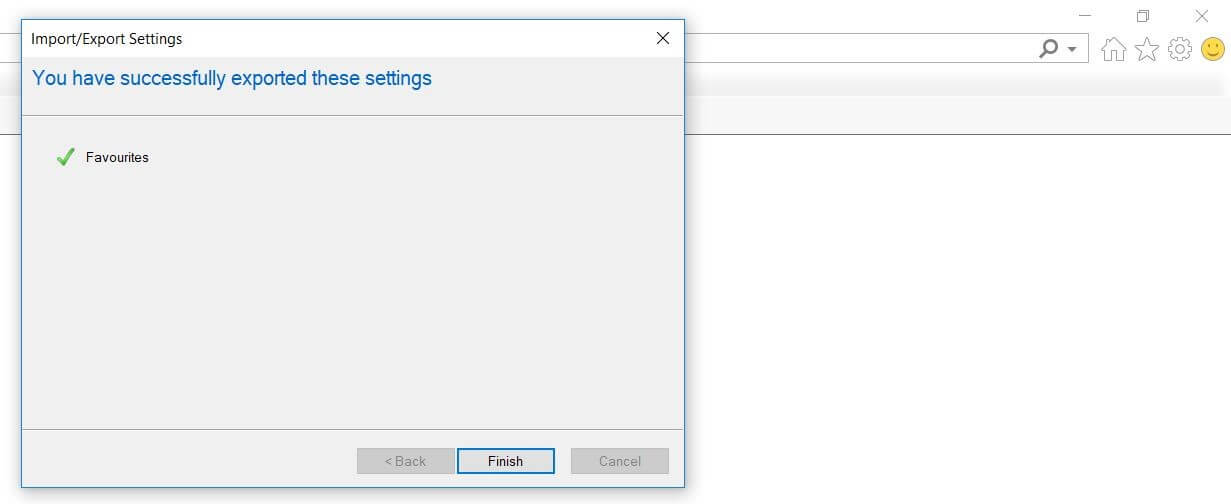Minimize the Internet Explorer window

[x=1086, y=16]
